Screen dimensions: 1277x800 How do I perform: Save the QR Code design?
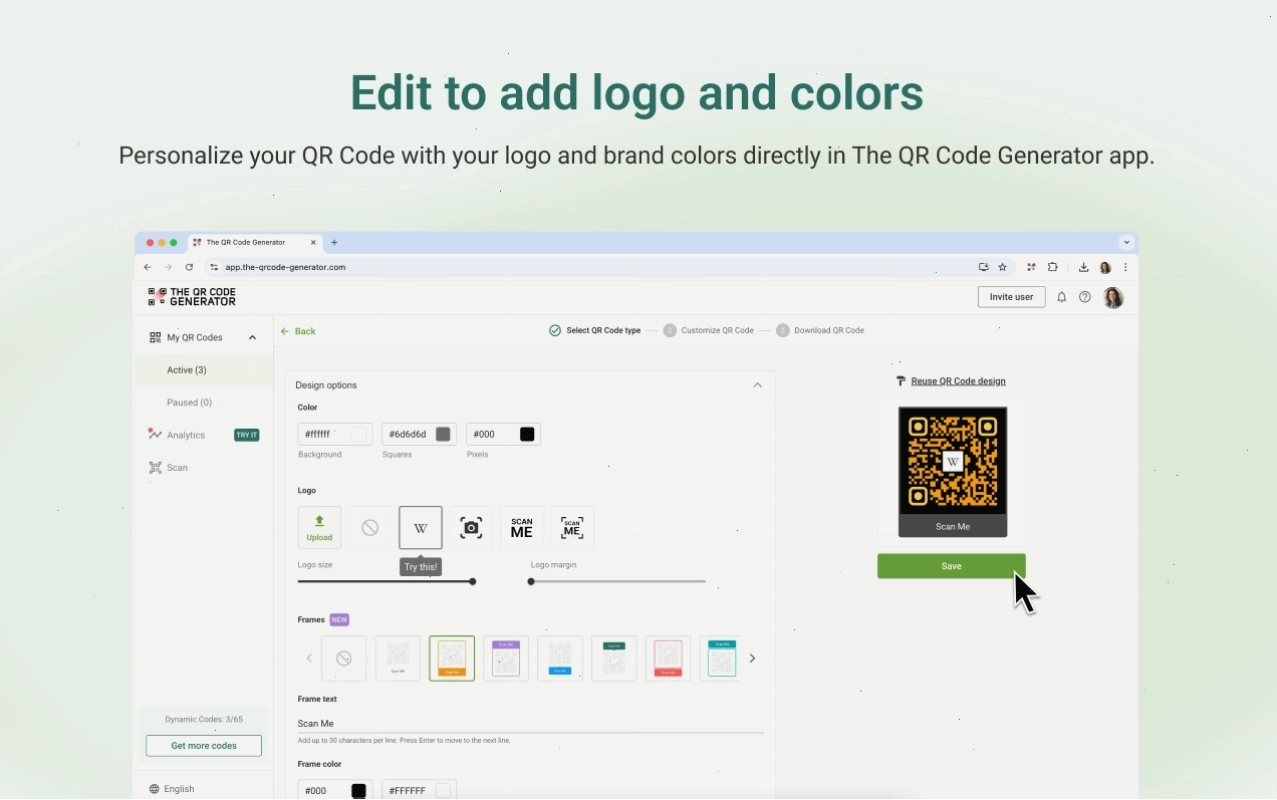pyautogui.click(x=951, y=566)
